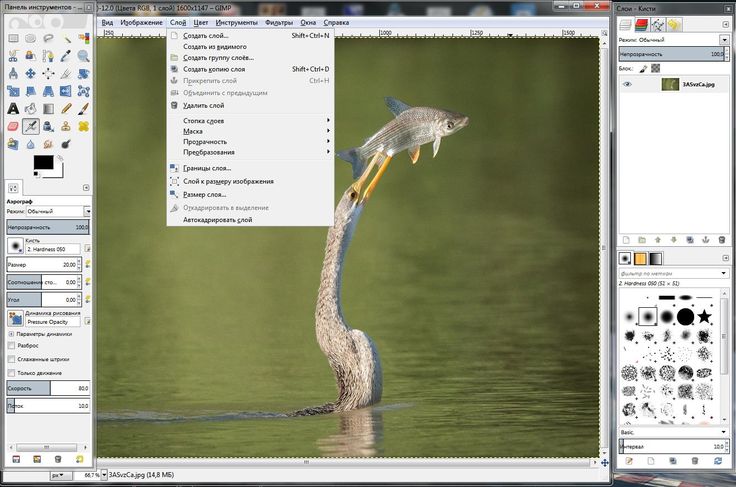736x487 pixels.
Task: Select the Crop tool
Action: pyautogui.click(x=66, y=74)
